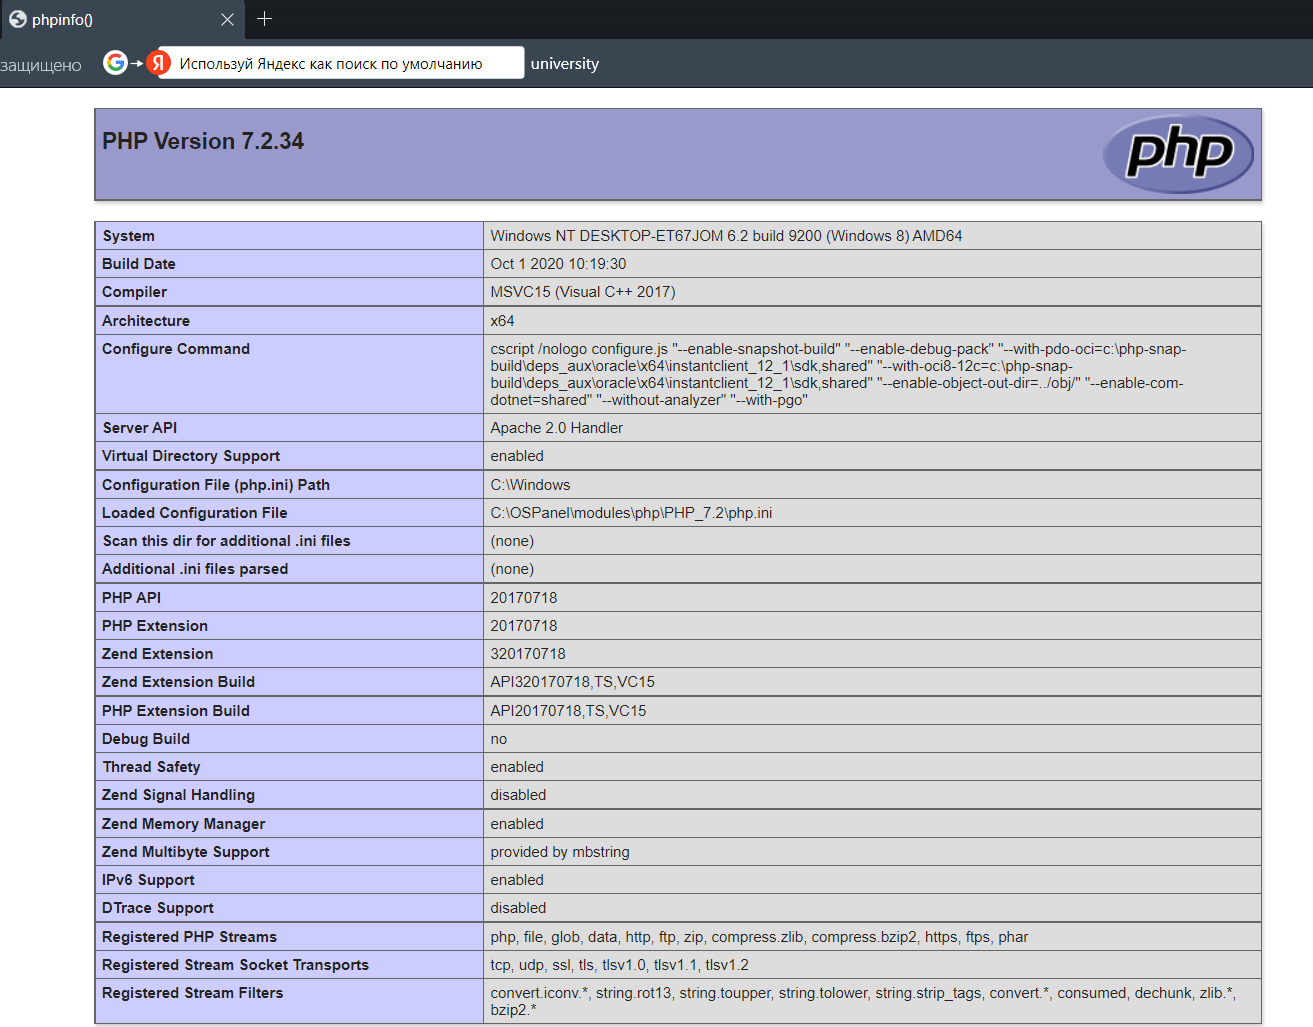Click the 'защищено' security label
The image size is (1313, 1027).
tap(41, 66)
